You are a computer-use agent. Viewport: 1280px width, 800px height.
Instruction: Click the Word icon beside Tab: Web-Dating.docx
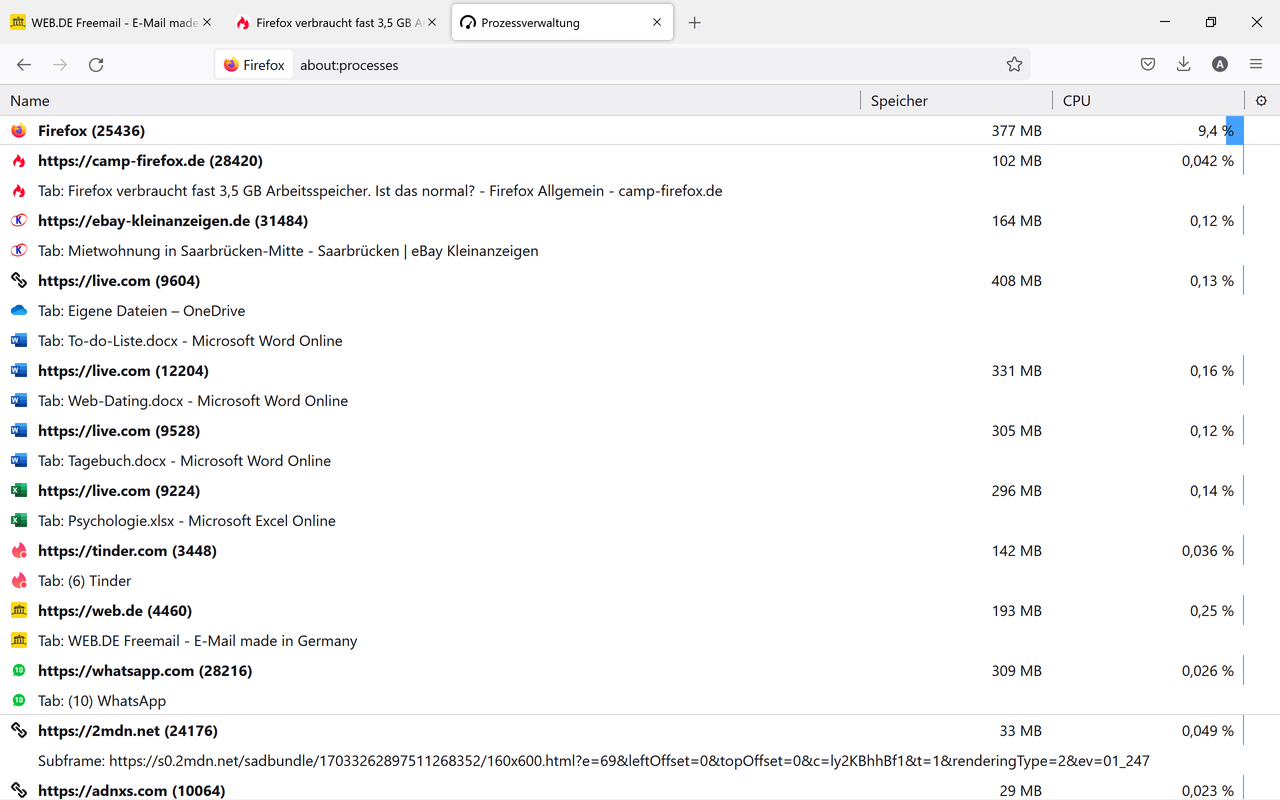click(x=18, y=401)
